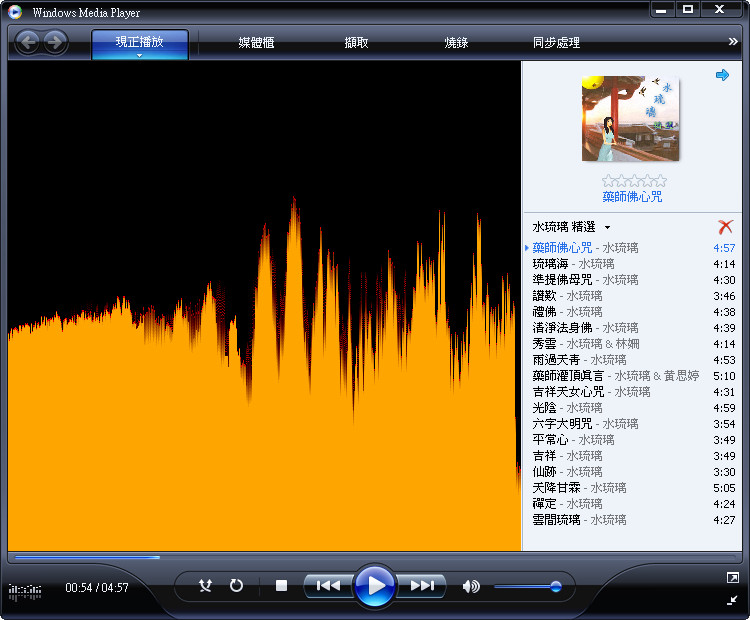Select the track 雲間琉璃
Image resolution: width=750 pixels, height=620 pixels.
point(632,520)
